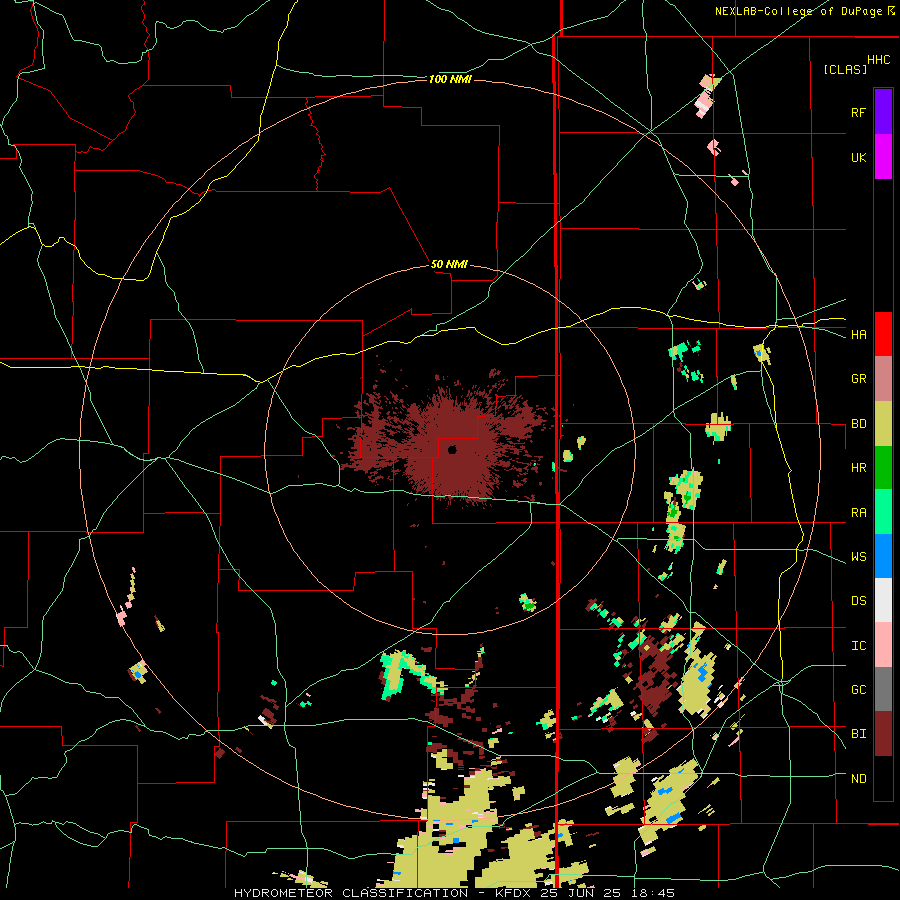The image size is (900, 900).
Task: Click the DS legend label
Action: tap(858, 601)
